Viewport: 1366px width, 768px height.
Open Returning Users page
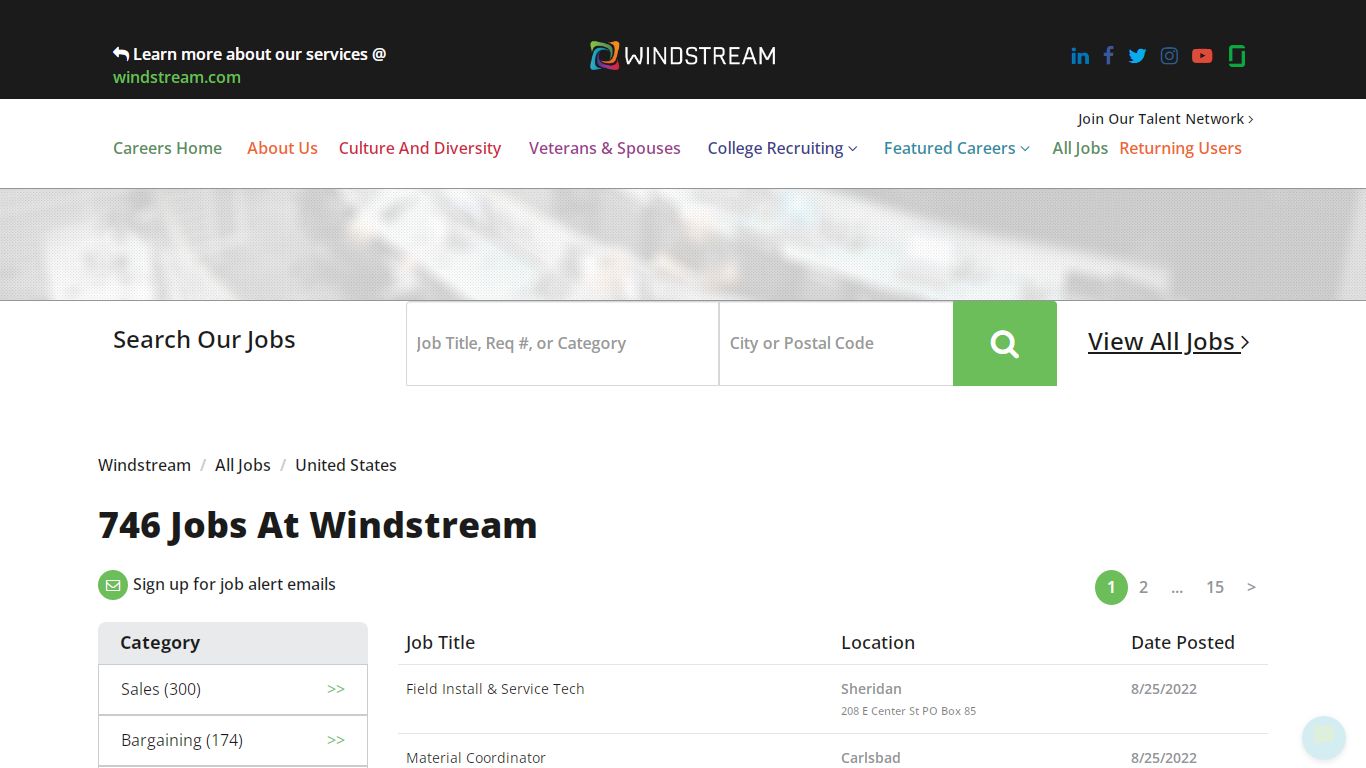pyautogui.click(x=1180, y=148)
